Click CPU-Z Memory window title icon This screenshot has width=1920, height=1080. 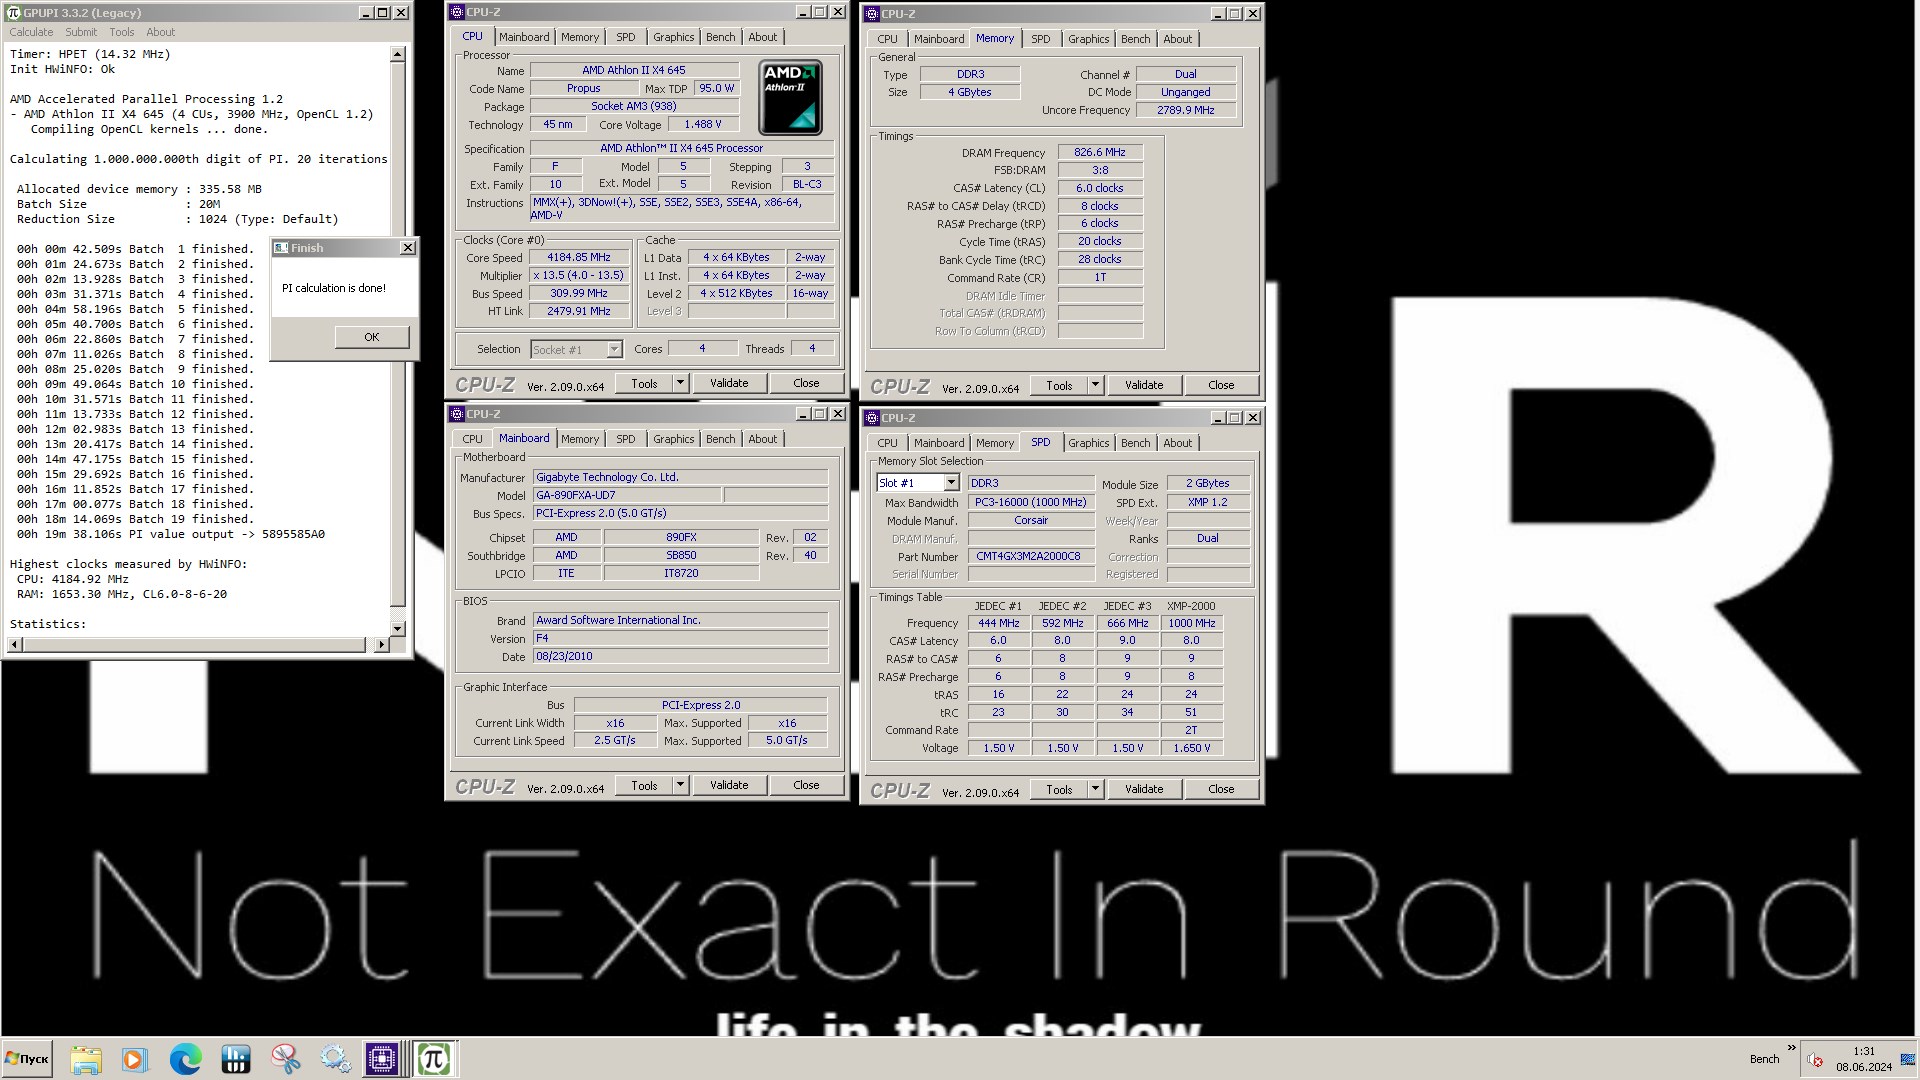[x=872, y=14]
